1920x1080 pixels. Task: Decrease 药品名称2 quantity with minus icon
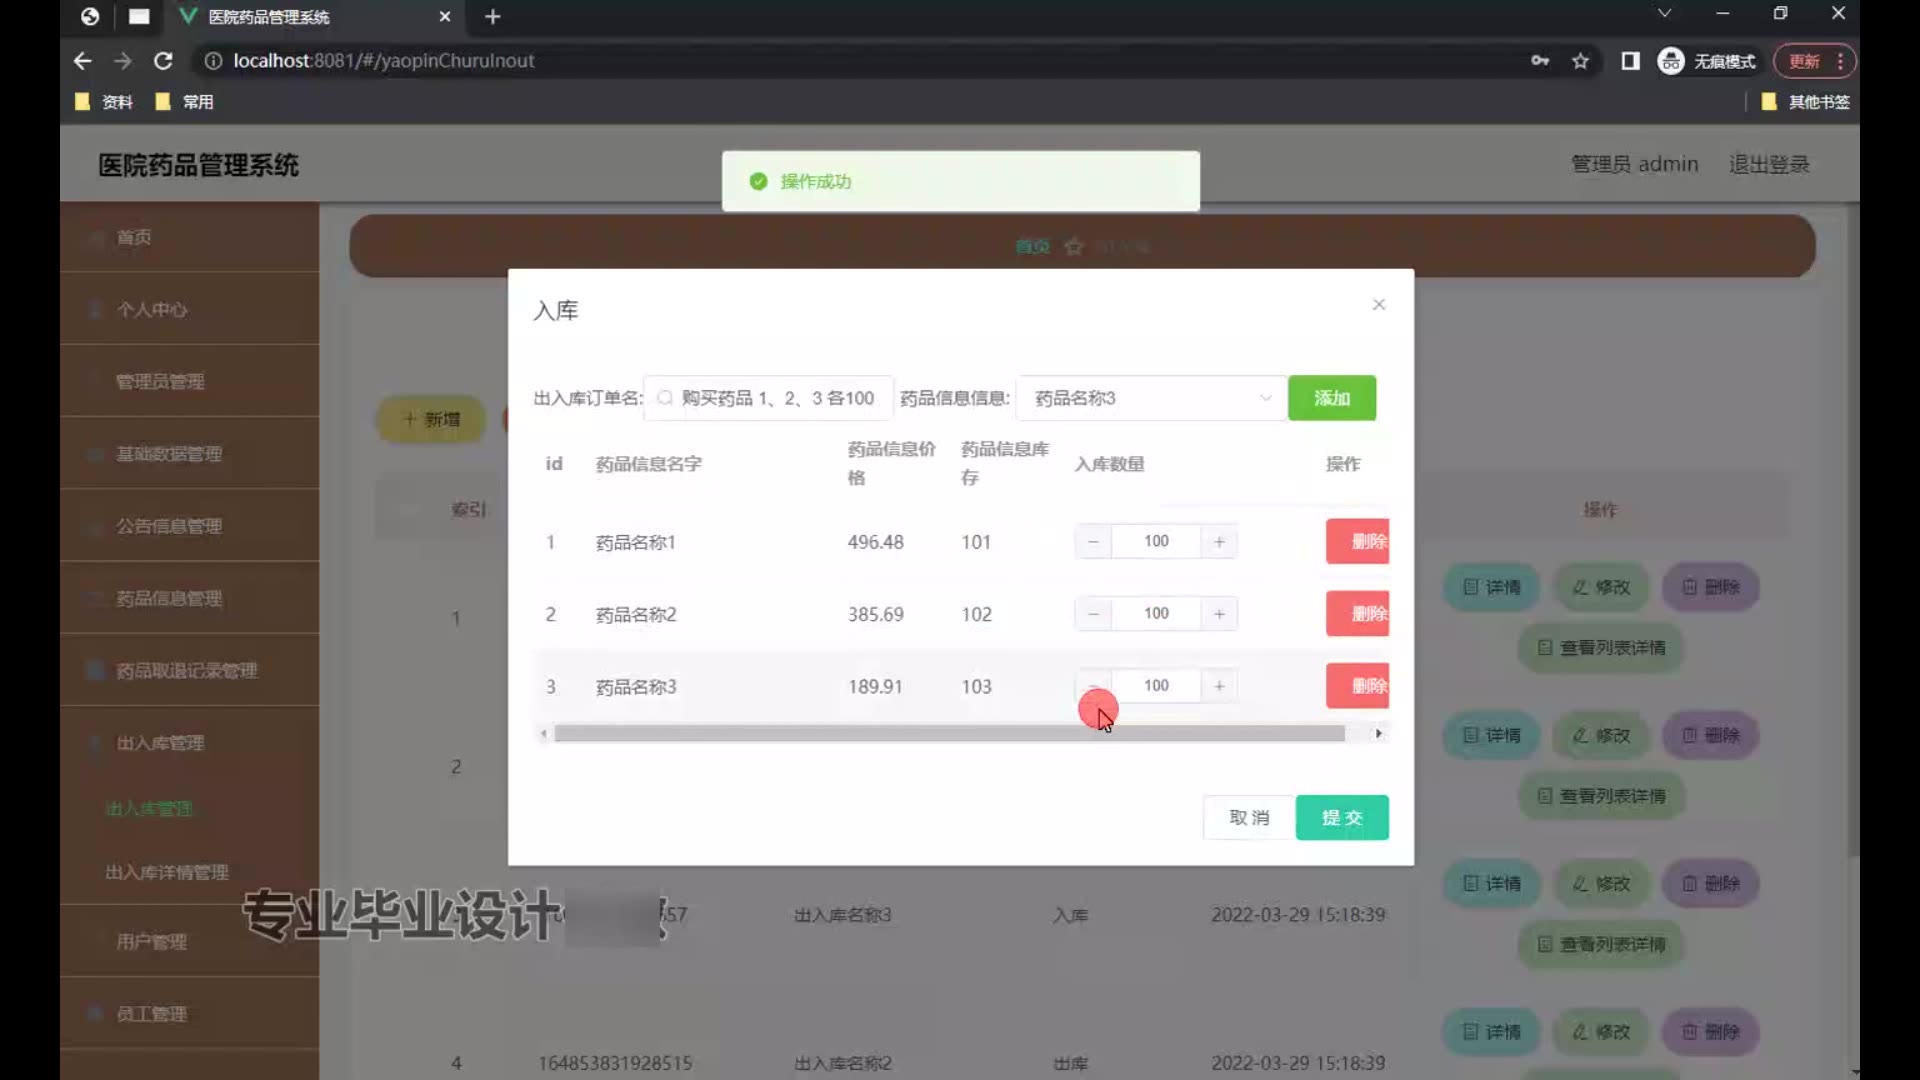(1093, 614)
